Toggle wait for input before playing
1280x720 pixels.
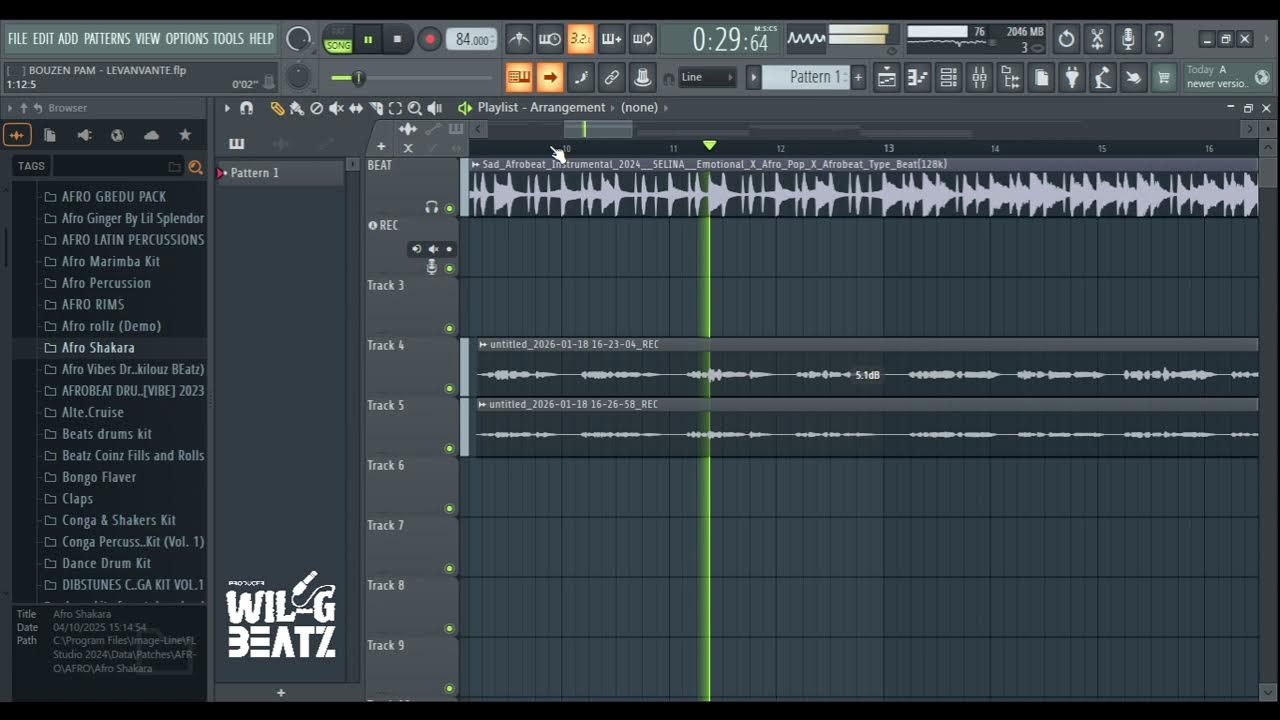click(x=549, y=39)
